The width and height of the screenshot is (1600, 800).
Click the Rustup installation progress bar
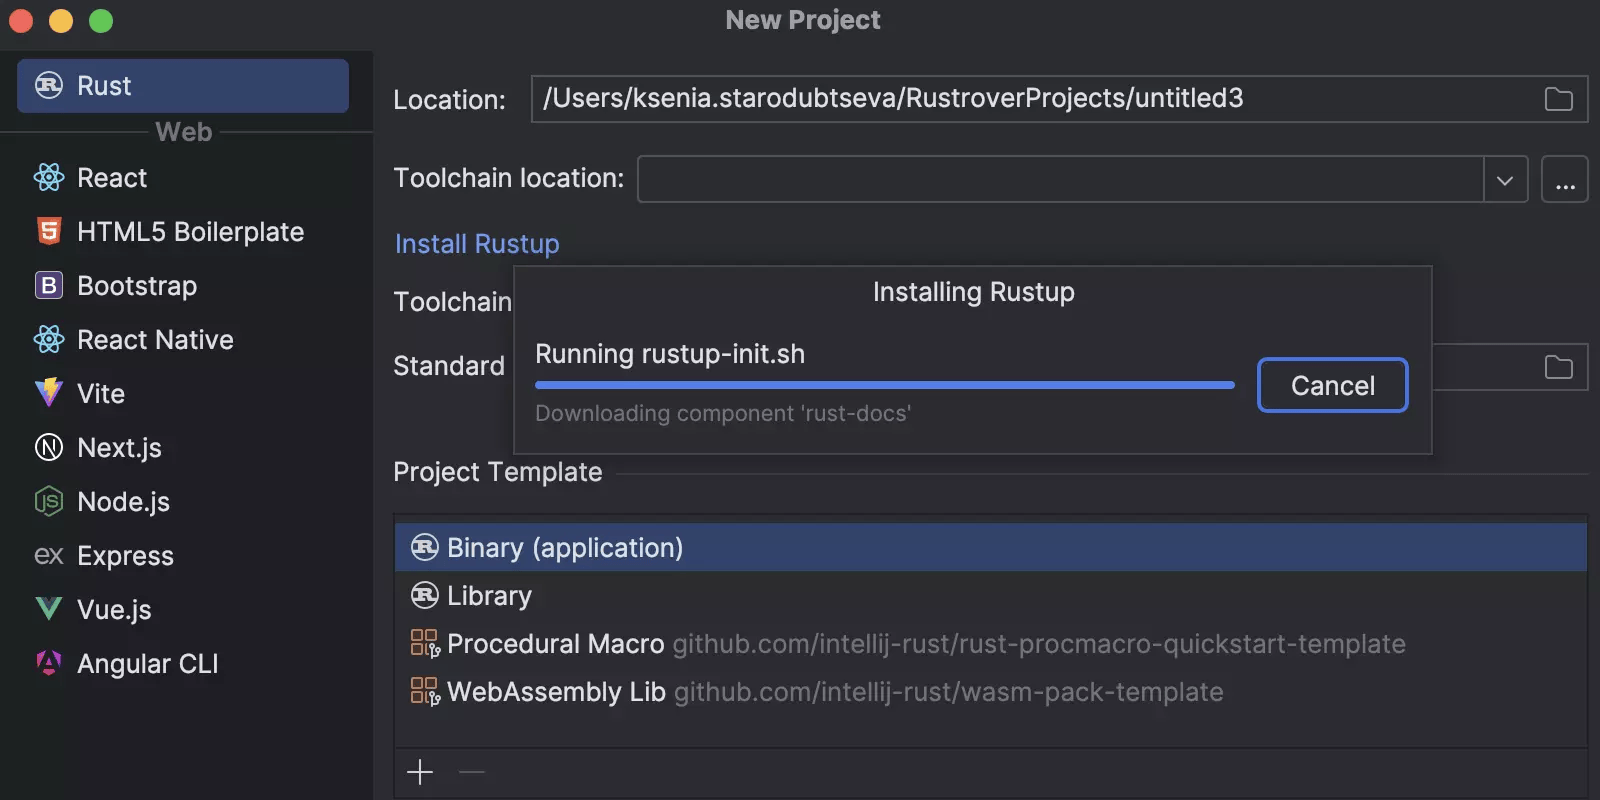pos(884,385)
